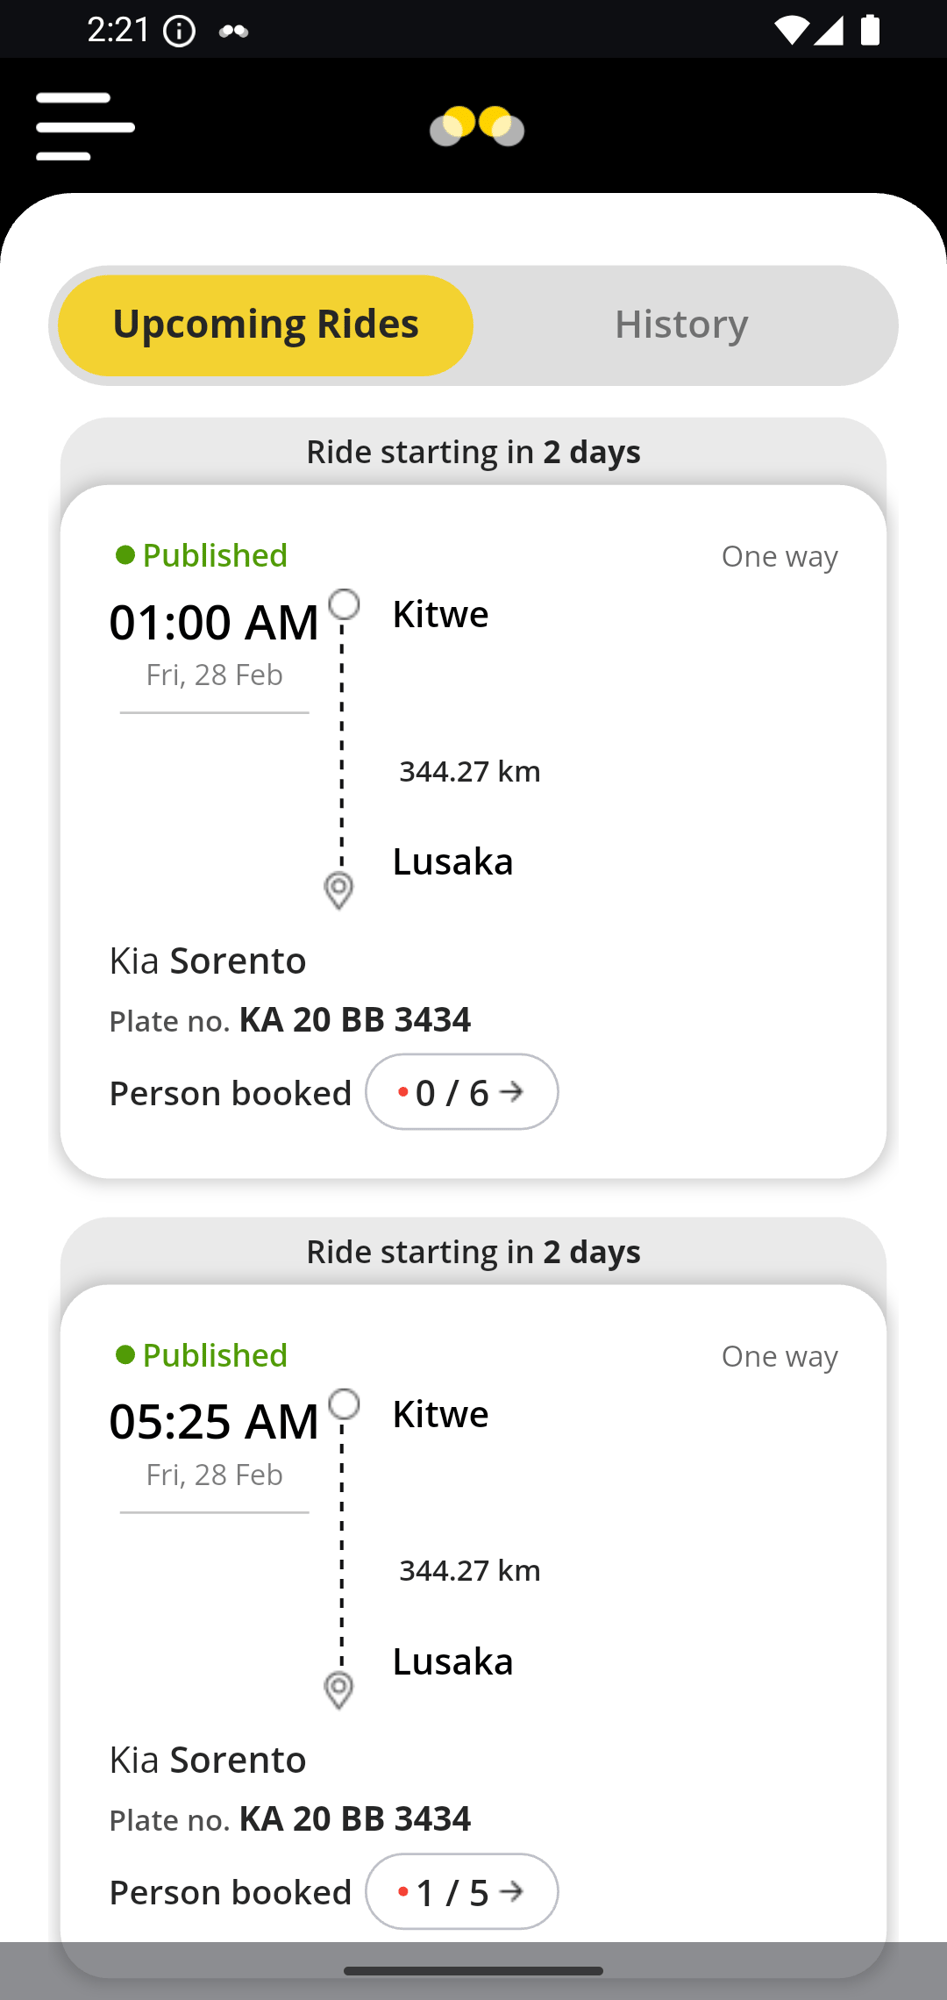Tap the first Kia Sorento vehicle name
This screenshot has height=2000, width=947.
(208, 960)
